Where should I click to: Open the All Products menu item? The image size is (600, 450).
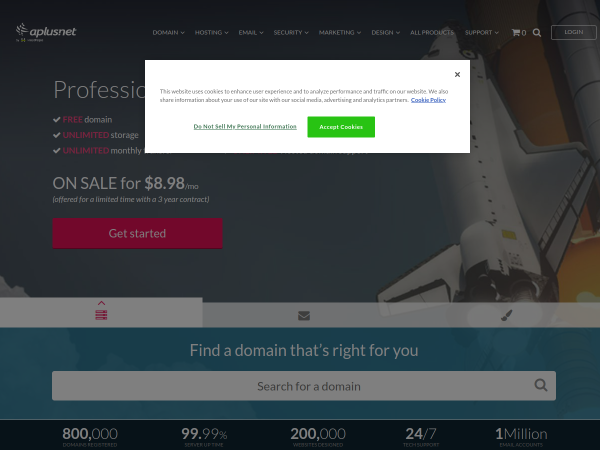pos(432,33)
